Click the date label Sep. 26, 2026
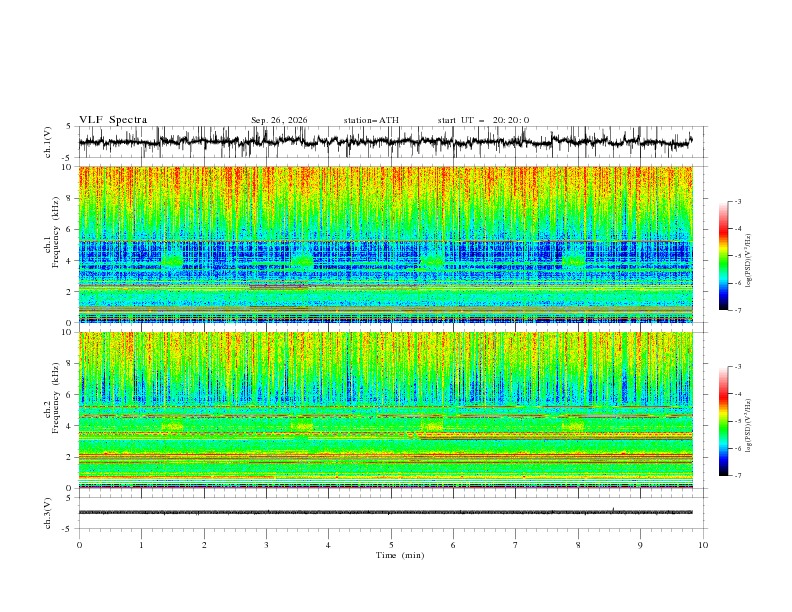Image resolution: width=792 pixels, height=612 pixels. (279, 120)
